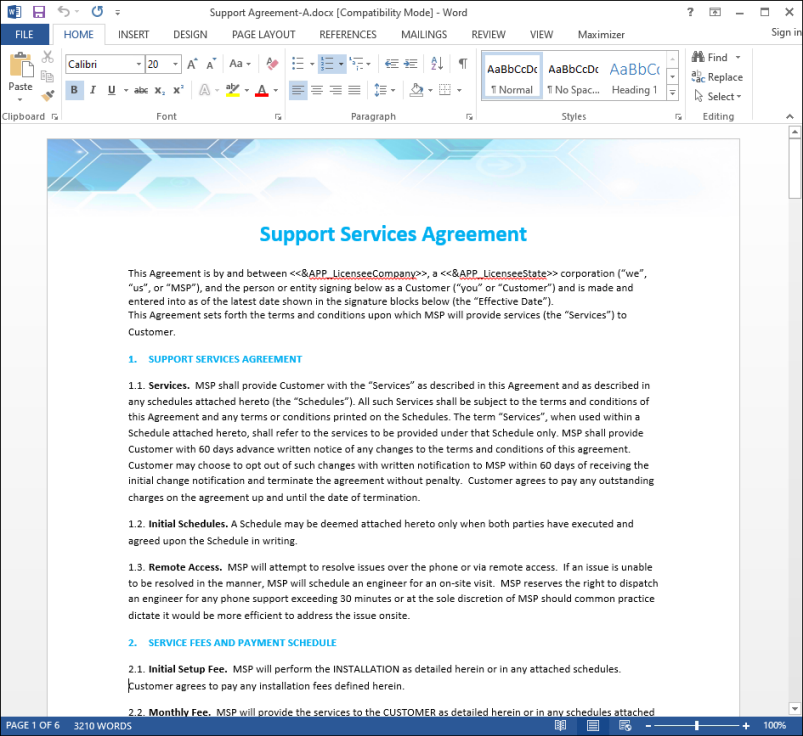The width and height of the screenshot is (803, 736).
Task: Switch to the INSERT tab
Action: (133, 34)
